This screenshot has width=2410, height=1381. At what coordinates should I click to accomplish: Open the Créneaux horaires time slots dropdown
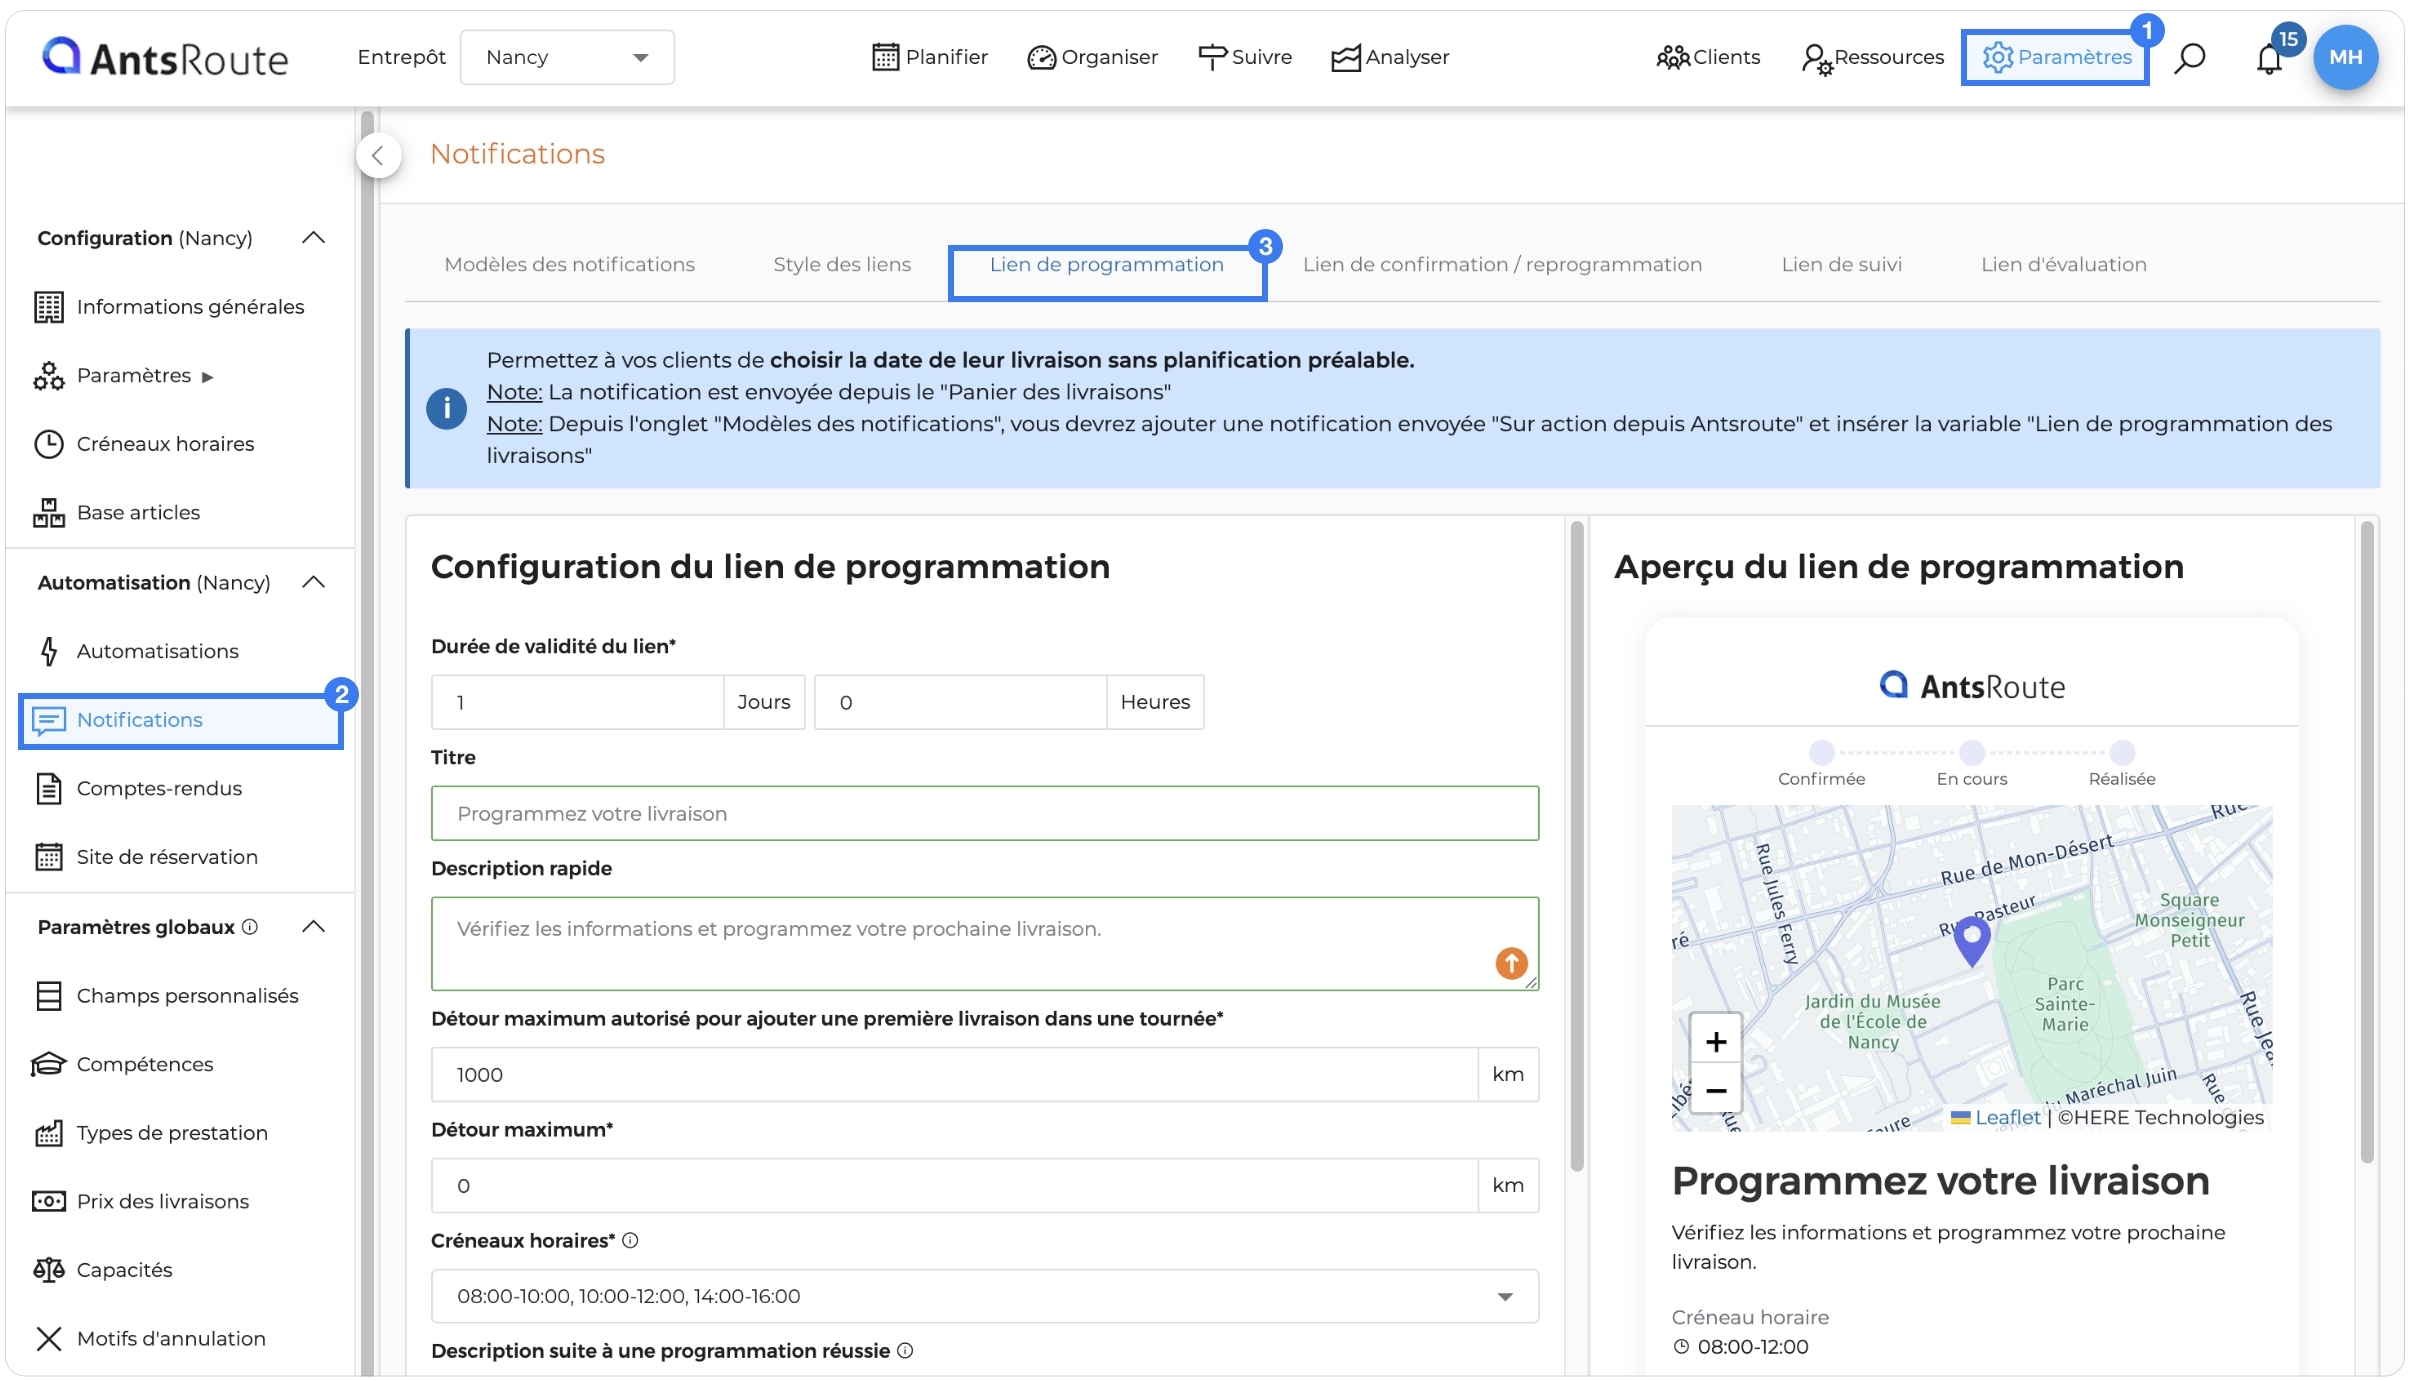(984, 1296)
